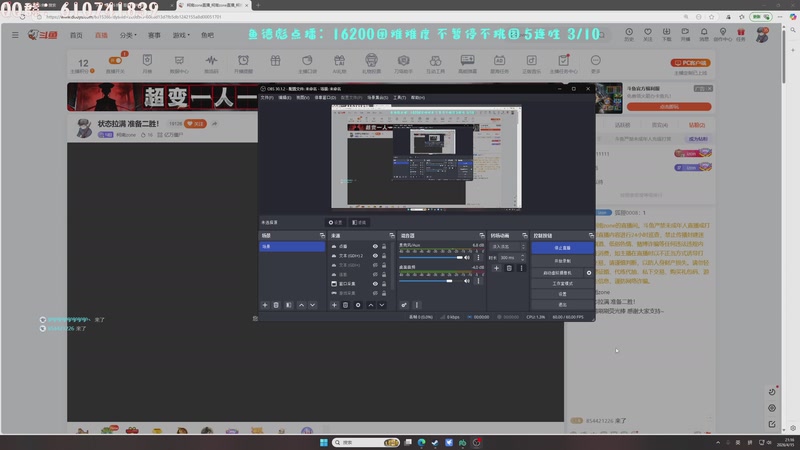
Task: Open Douyu 首页 home nav item
Action: click(x=76, y=35)
